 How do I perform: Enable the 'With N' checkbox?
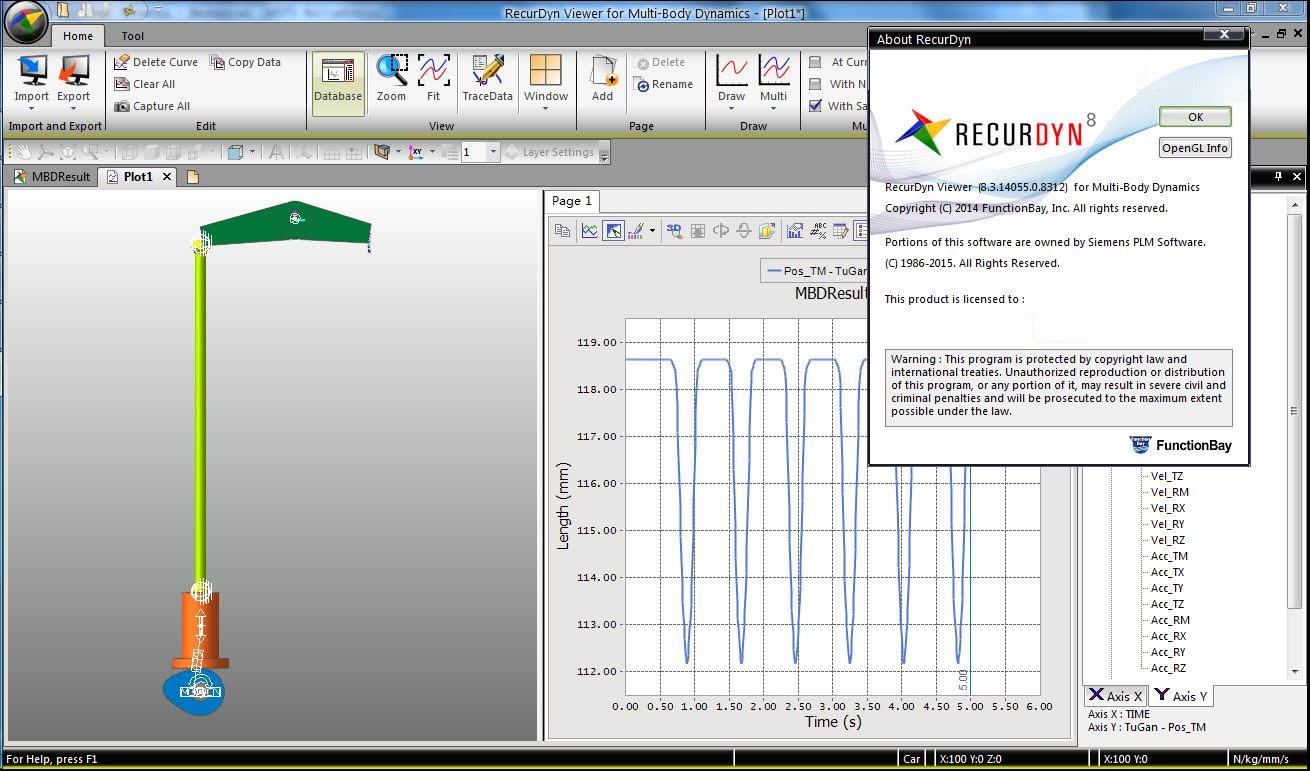click(816, 84)
